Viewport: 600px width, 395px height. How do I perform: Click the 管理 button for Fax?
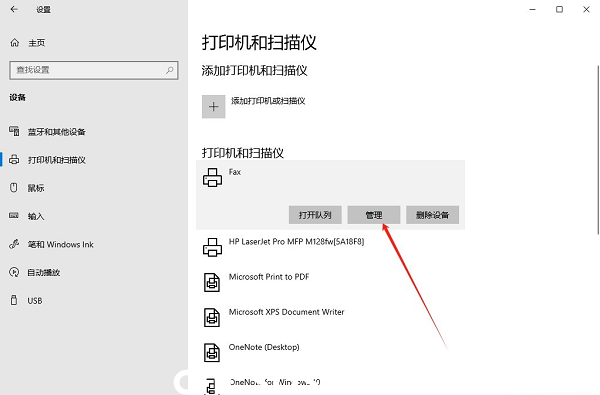click(373, 215)
